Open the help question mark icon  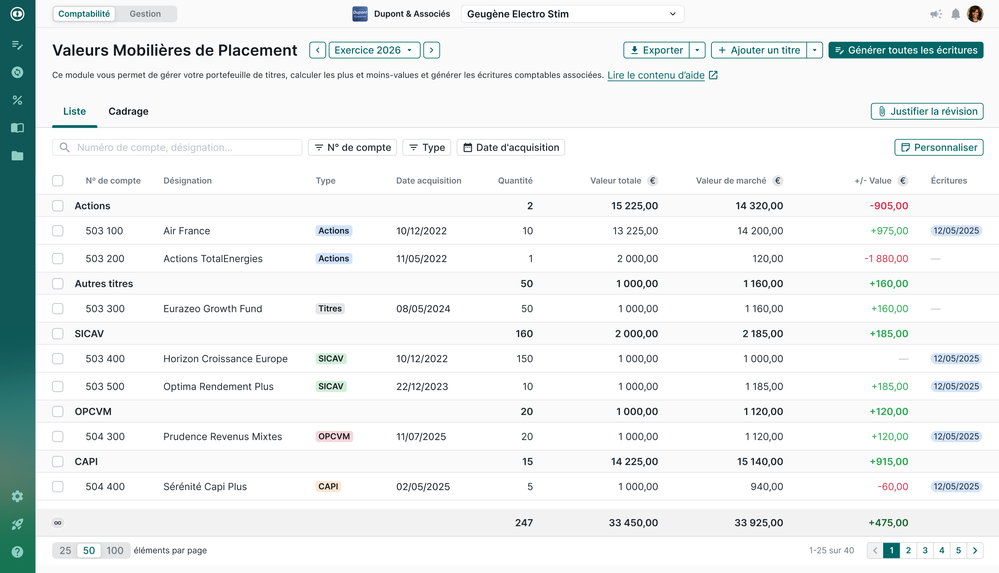(17, 552)
